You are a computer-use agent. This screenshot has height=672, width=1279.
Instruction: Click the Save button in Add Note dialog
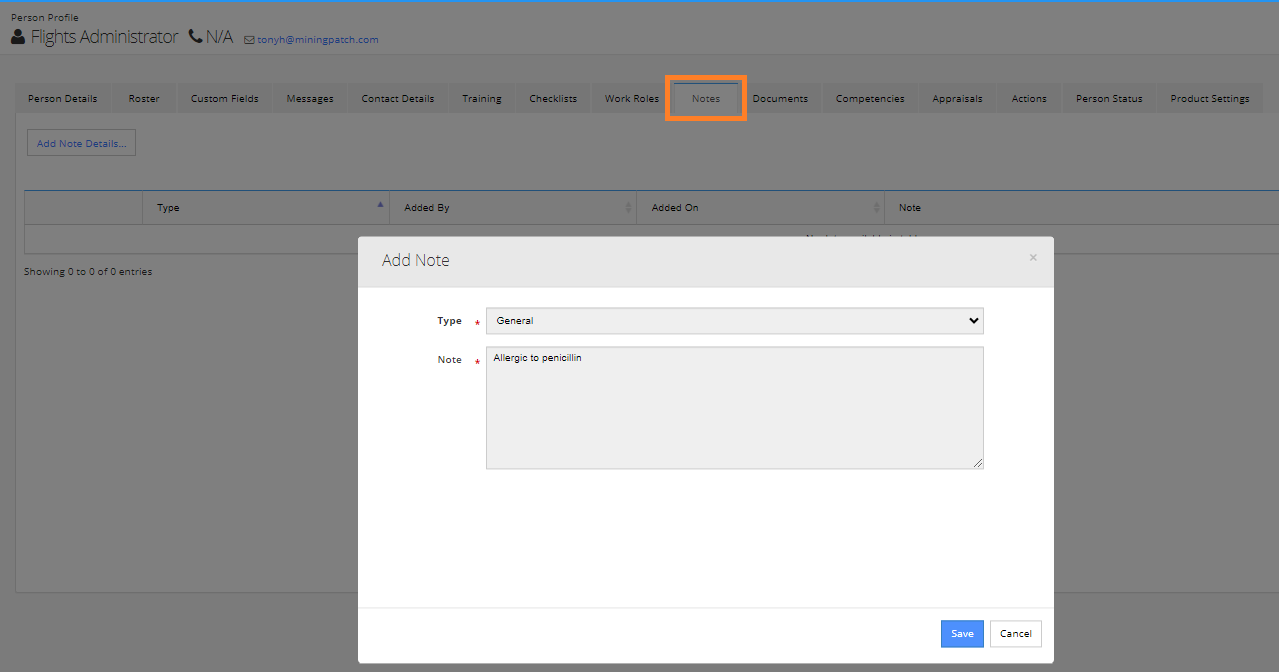tap(961, 633)
